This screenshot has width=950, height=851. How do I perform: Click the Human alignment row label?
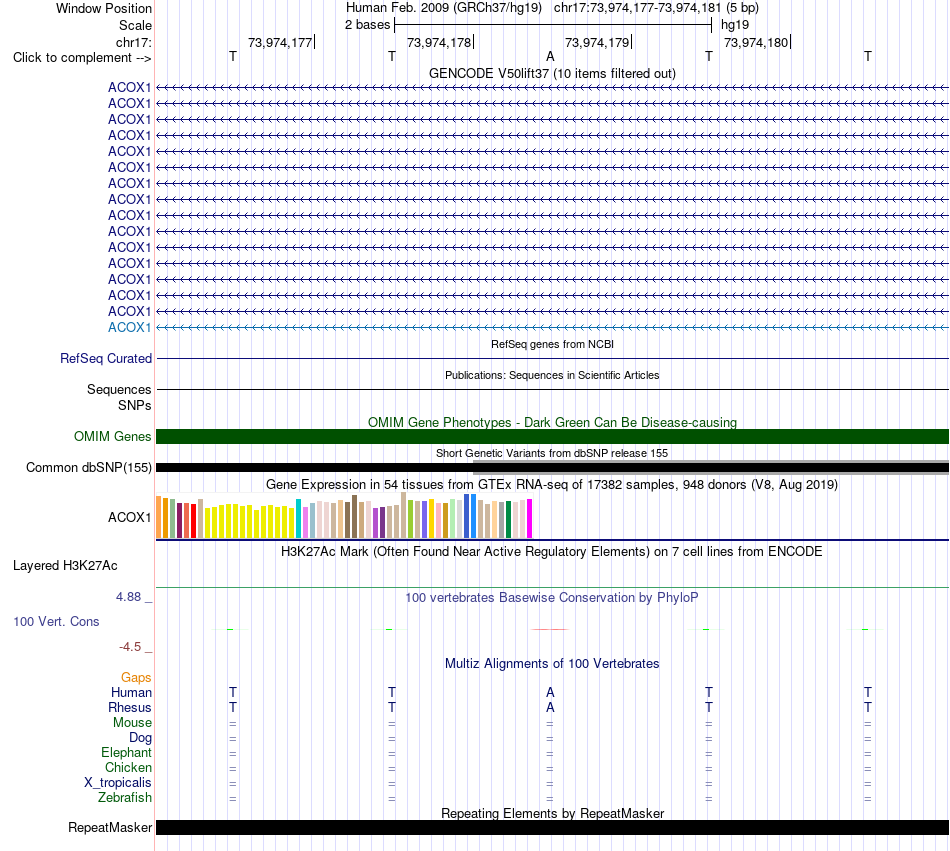coord(131,692)
